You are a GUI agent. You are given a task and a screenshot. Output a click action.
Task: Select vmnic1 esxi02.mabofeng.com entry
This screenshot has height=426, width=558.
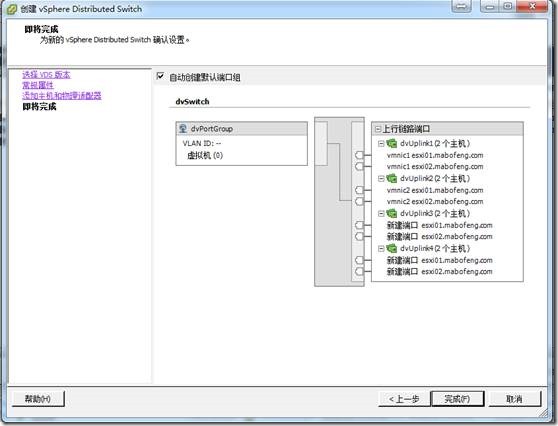tap(435, 166)
